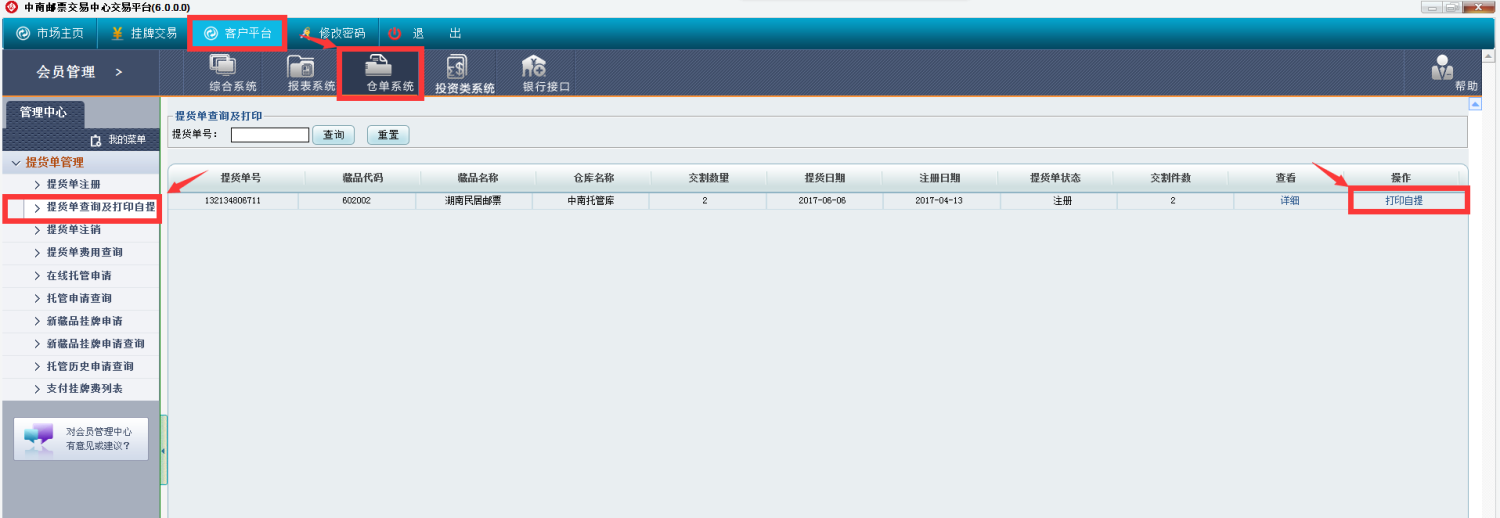Screen dimensions: 1500x518
Task: Collapse the left sidebar panel handle
Action: tap(164, 452)
